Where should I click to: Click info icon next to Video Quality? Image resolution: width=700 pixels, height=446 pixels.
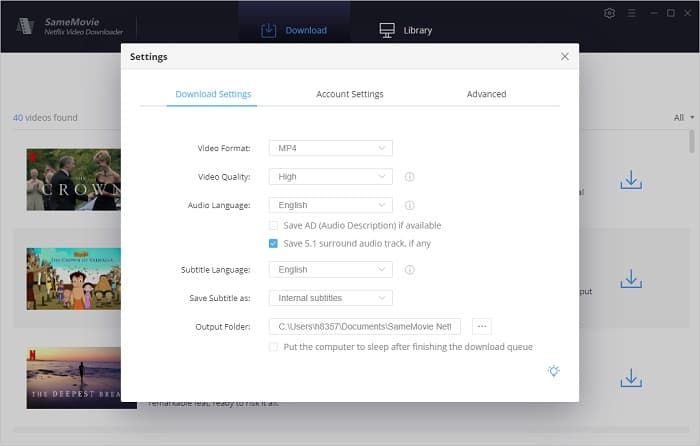(410, 177)
